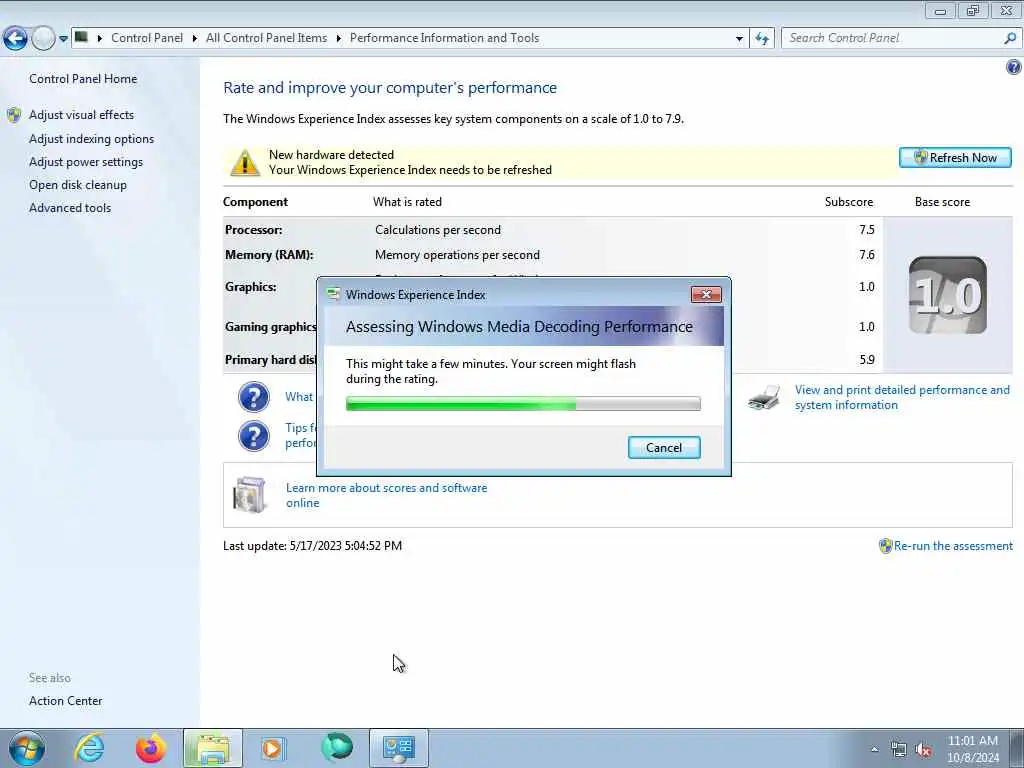Open Windows Media Player from the taskbar
The width and height of the screenshot is (1024, 768).
pyautogui.click(x=273, y=748)
